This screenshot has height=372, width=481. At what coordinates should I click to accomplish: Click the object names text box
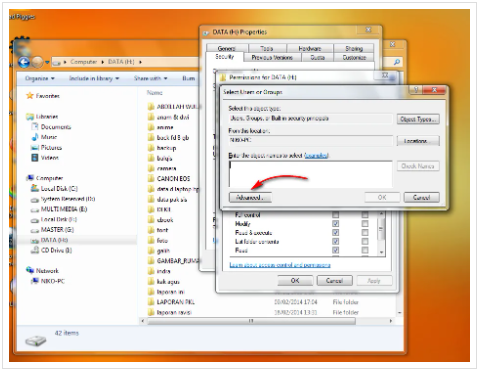311,174
